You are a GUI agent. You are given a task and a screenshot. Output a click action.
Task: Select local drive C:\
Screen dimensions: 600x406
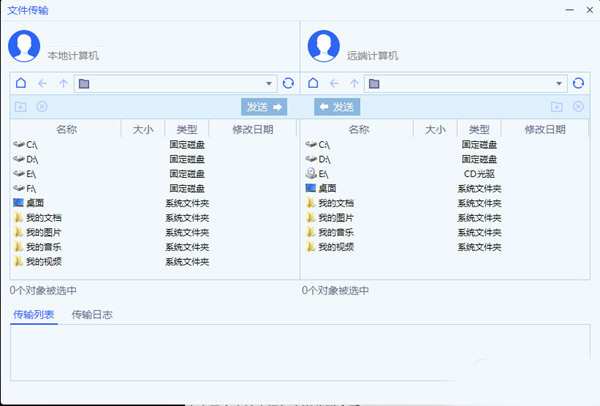pyautogui.click(x=31, y=145)
